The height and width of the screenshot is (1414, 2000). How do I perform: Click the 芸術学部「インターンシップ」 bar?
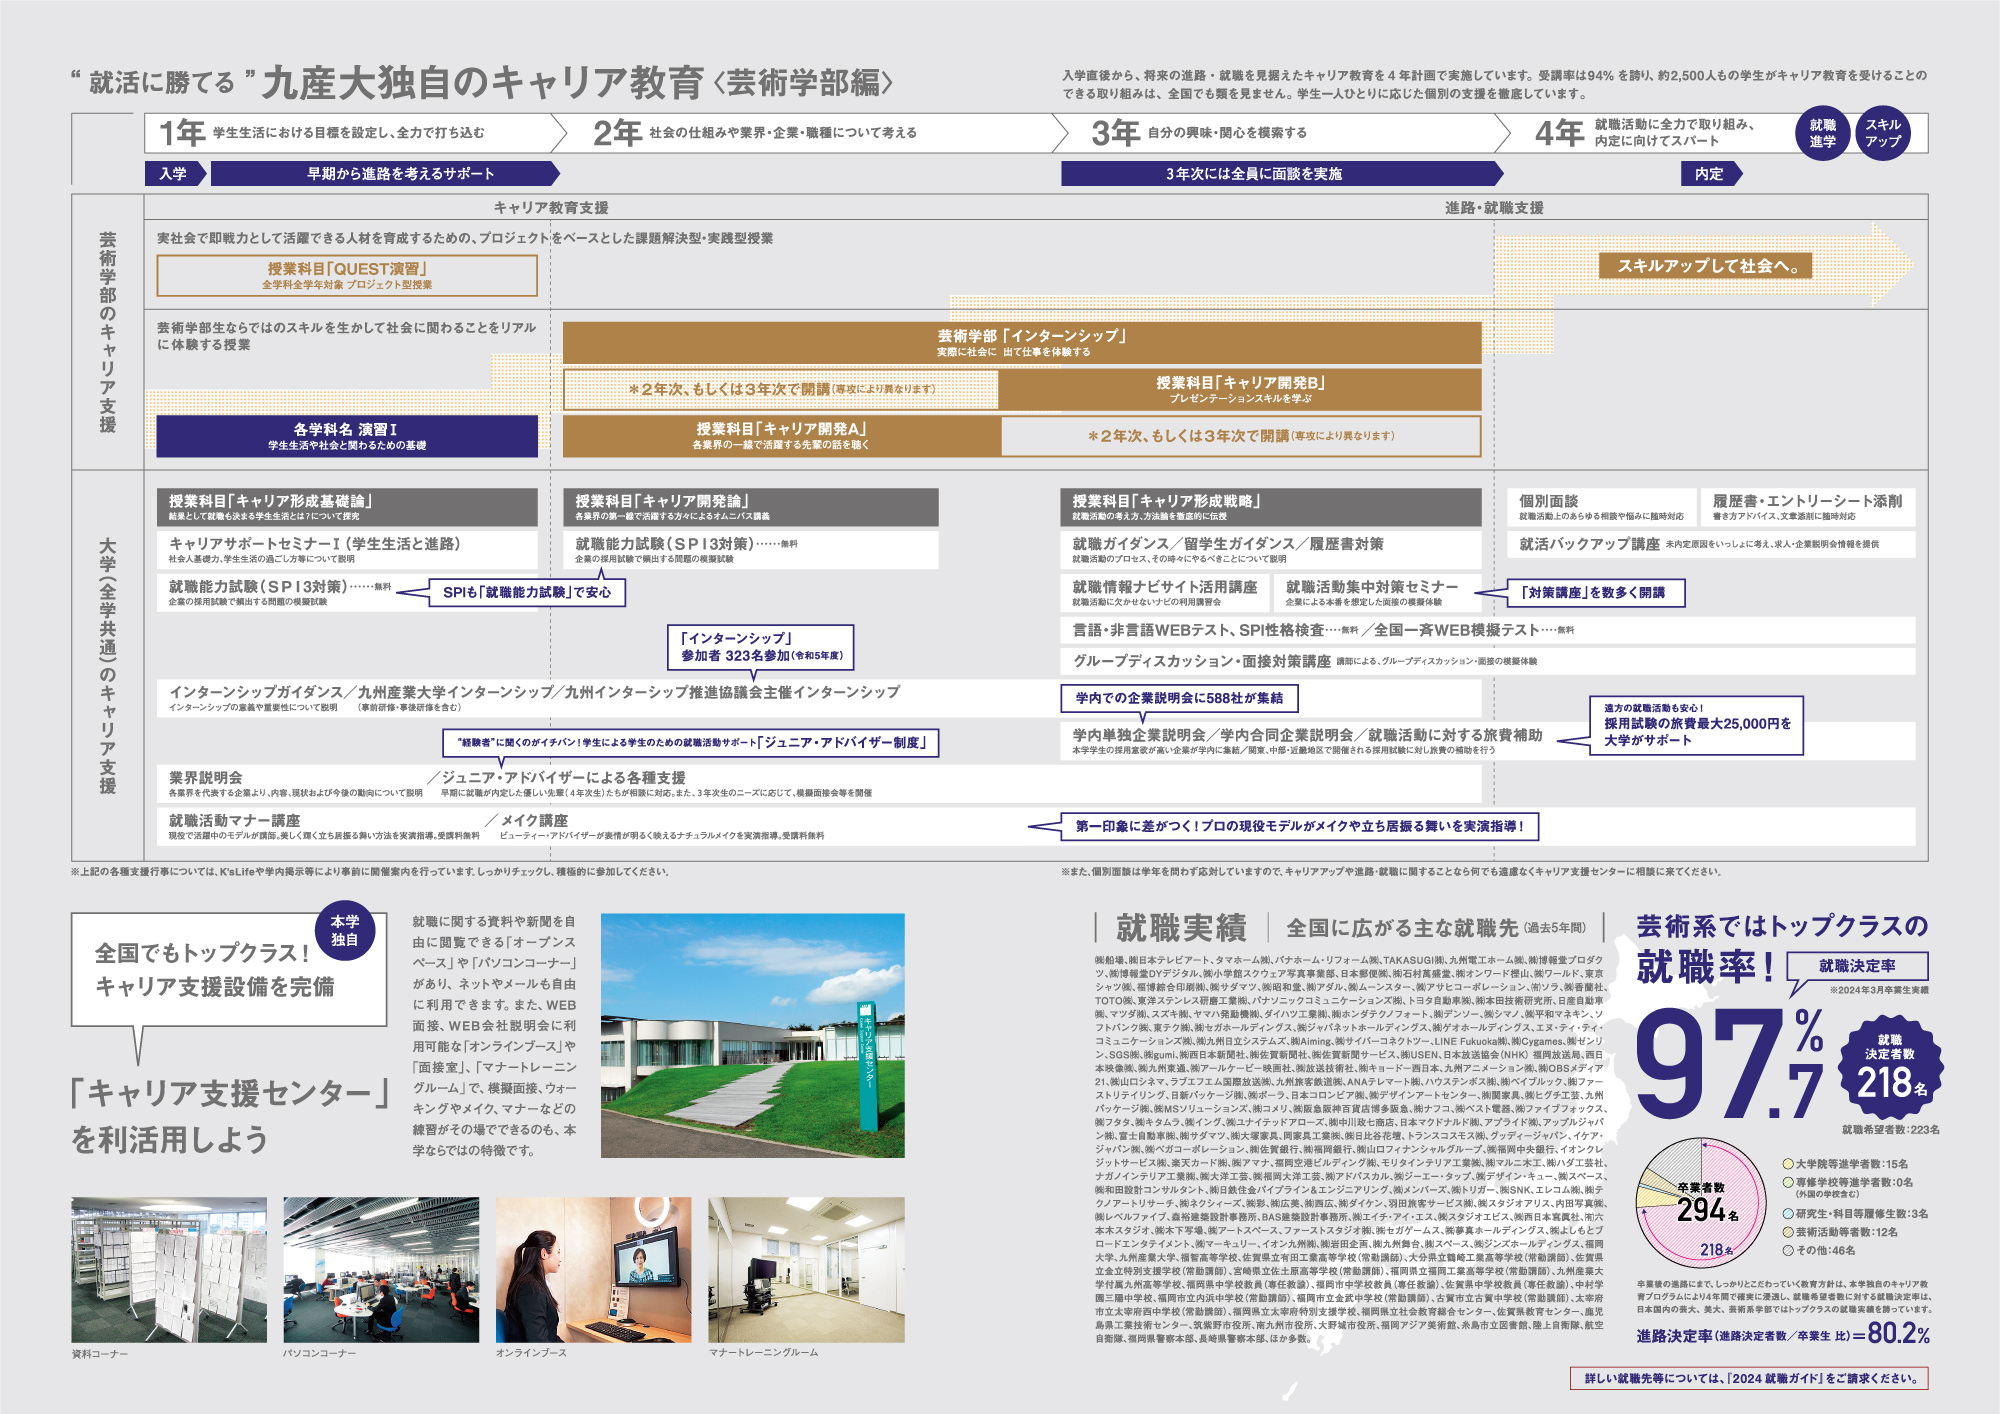pyautogui.click(x=1022, y=343)
